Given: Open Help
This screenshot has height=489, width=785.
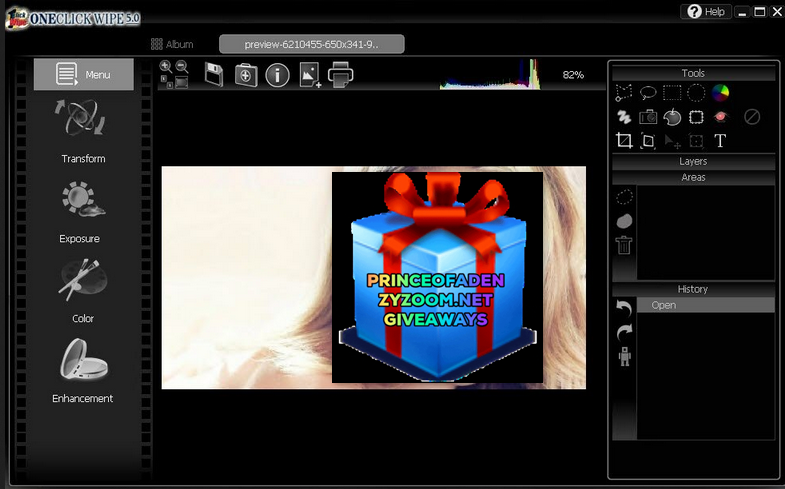Looking at the screenshot, I should tap(706, 12).
